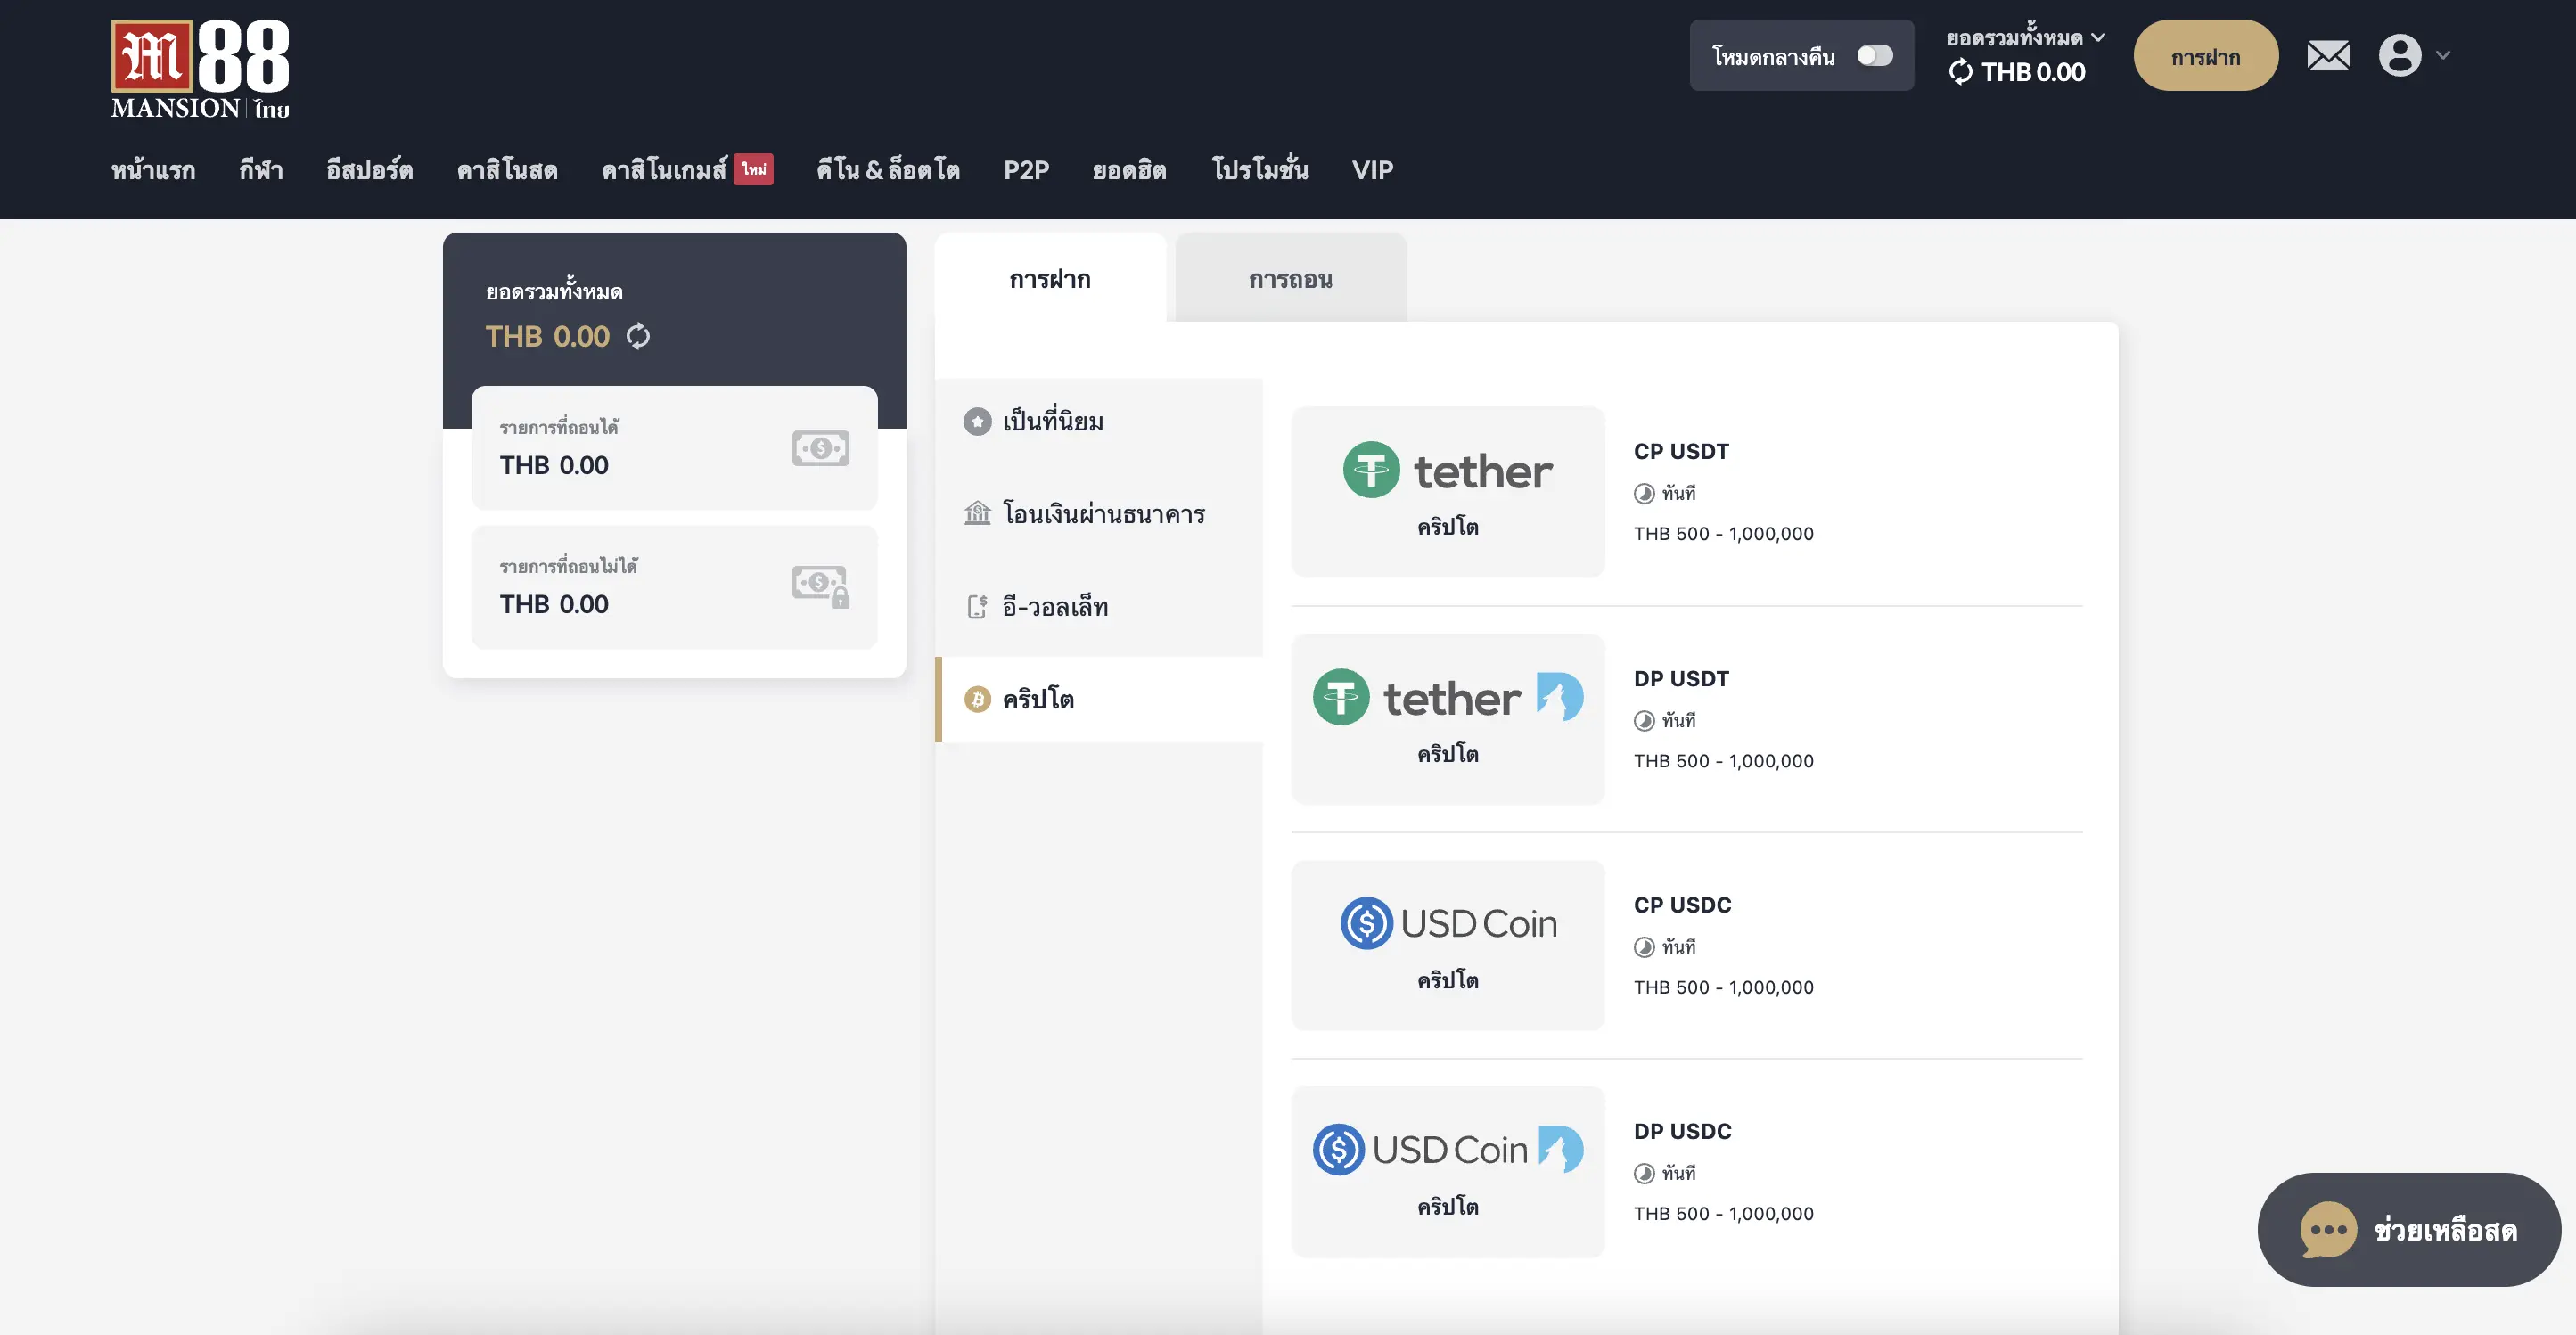Image resolution: width=2576 pixels, height=1335 pixels.
Task: Switch to the การถอน withdrawal tab
Action: pyautogui.click(x=1290, y=279)
